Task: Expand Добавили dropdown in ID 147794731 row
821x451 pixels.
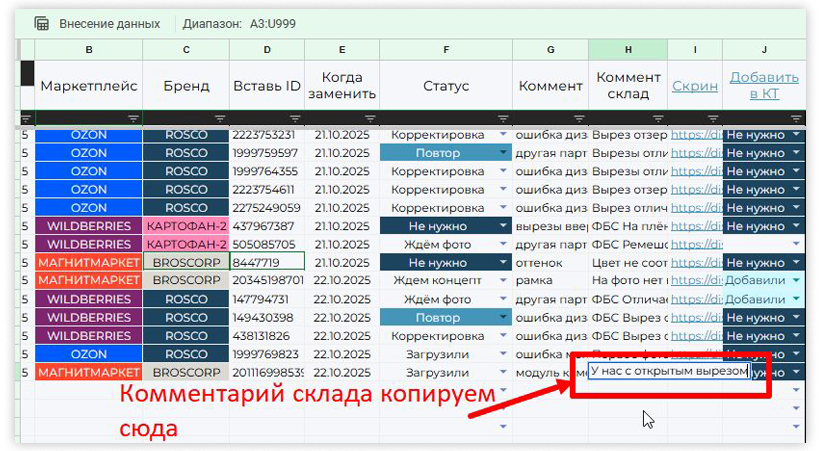Action: coord(796,299)
